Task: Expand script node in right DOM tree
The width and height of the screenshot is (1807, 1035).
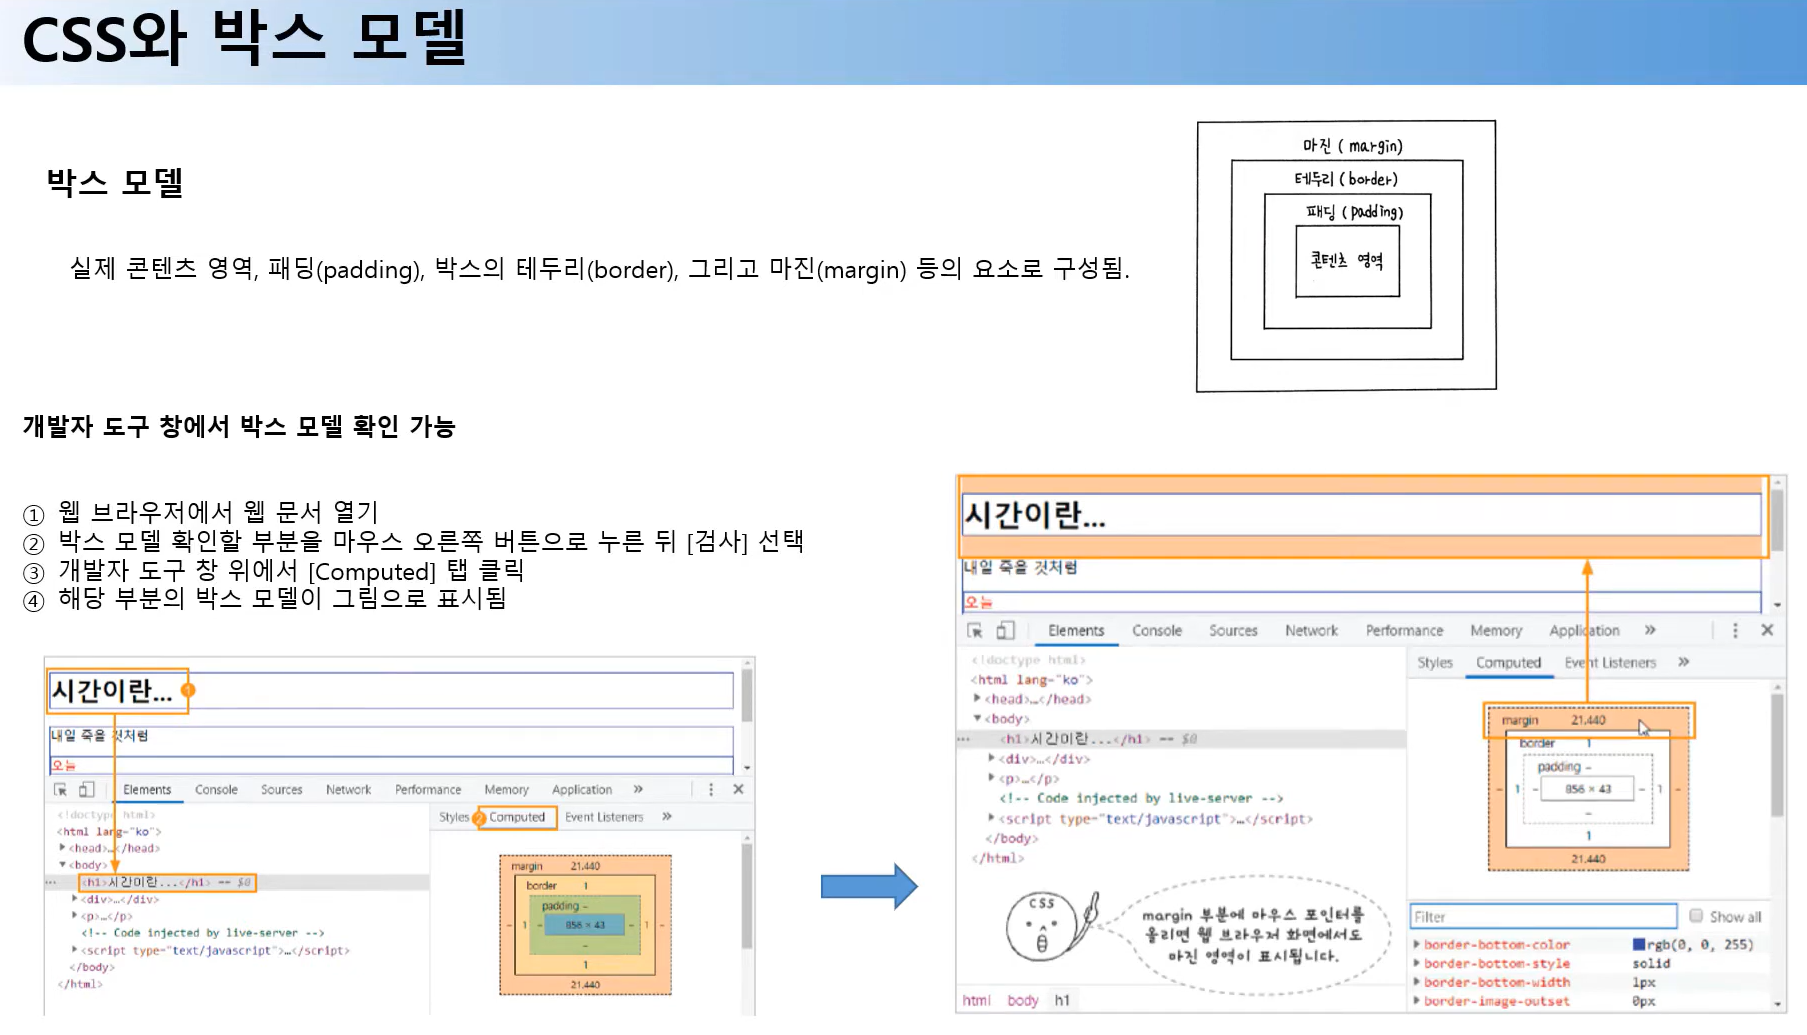Action: pyautogui.click(x=991, y=817)
